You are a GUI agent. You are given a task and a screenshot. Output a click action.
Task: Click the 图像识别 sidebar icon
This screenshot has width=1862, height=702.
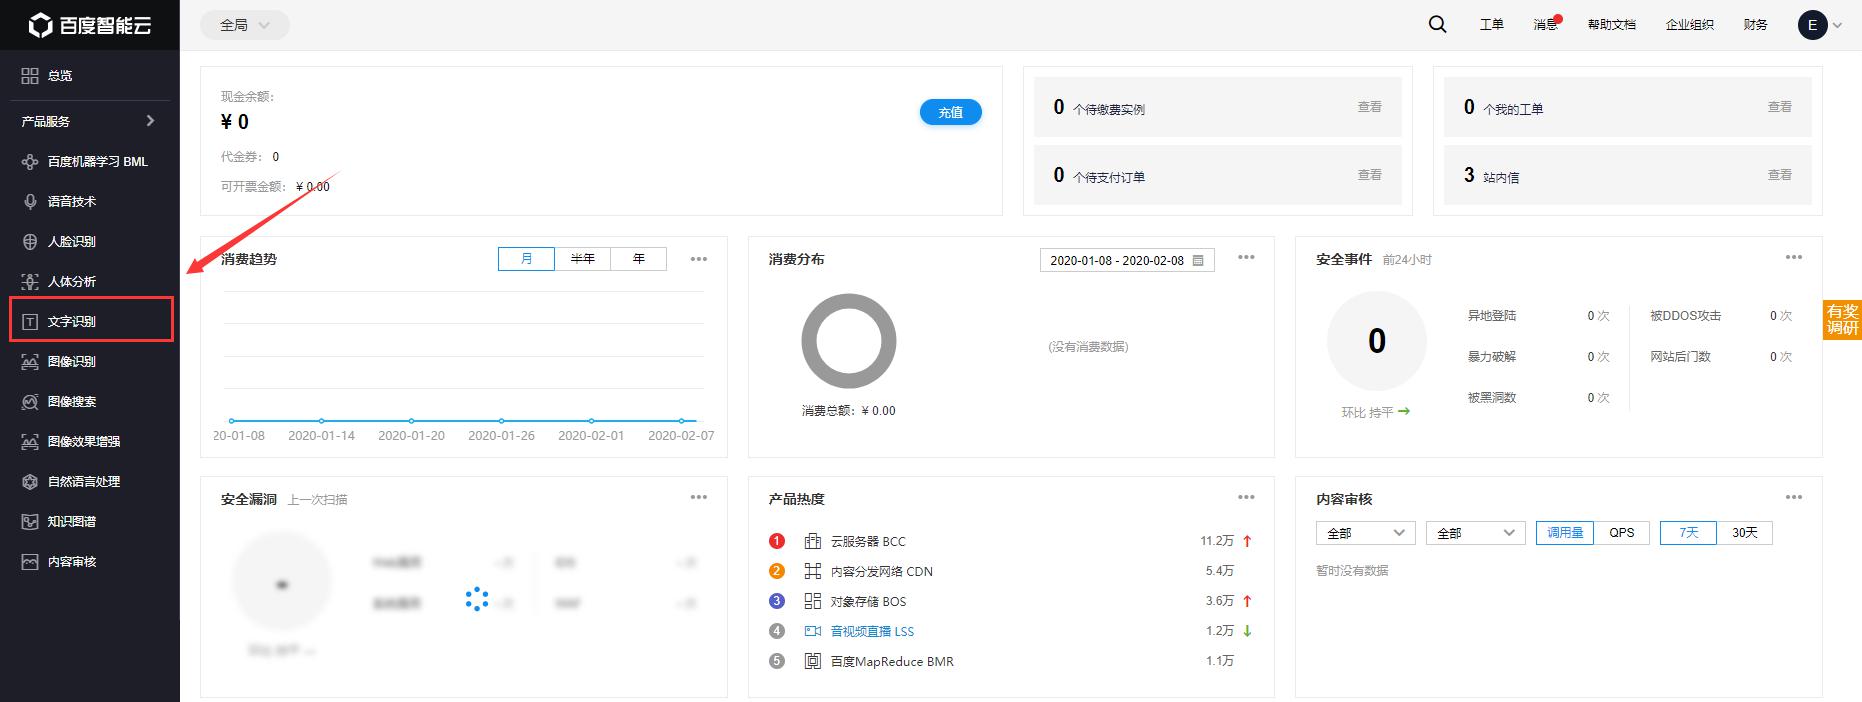click(x=30, y=361)
